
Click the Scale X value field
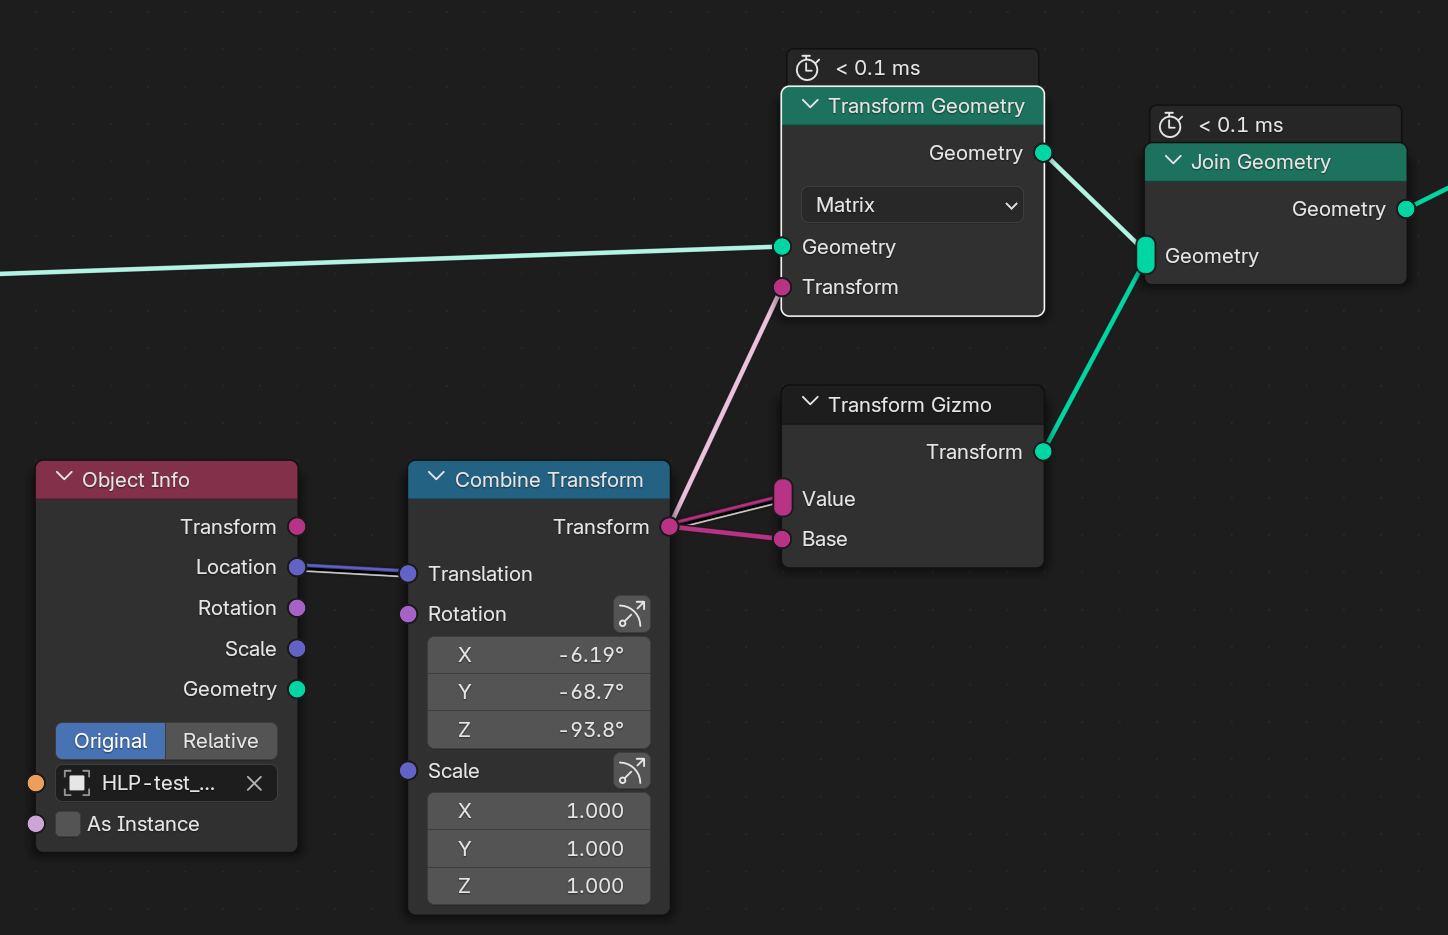click(539, 811)
